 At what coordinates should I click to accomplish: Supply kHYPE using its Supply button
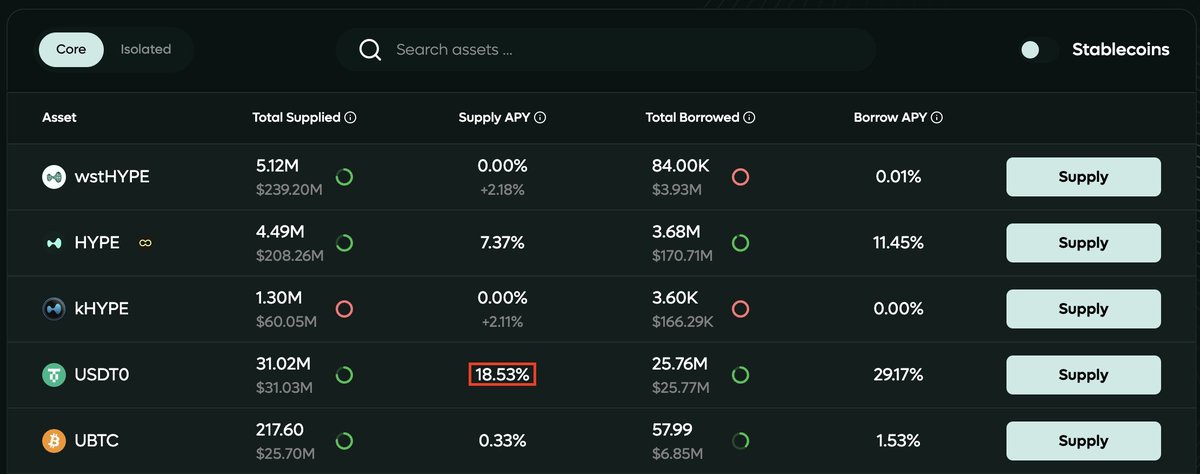point(1083,309)
